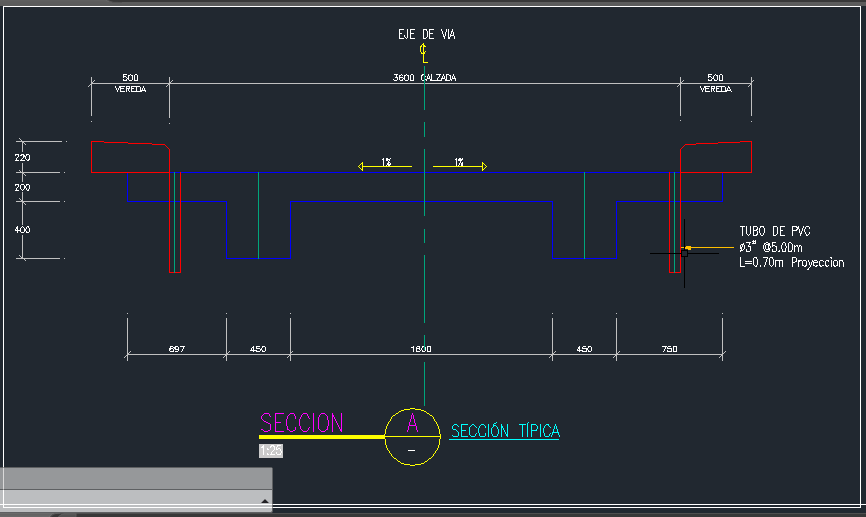This screenshot has width=866, height=517.
Task: Select the 'ø3" @5.00m' annotation line
Action: (x=770, y=247)
